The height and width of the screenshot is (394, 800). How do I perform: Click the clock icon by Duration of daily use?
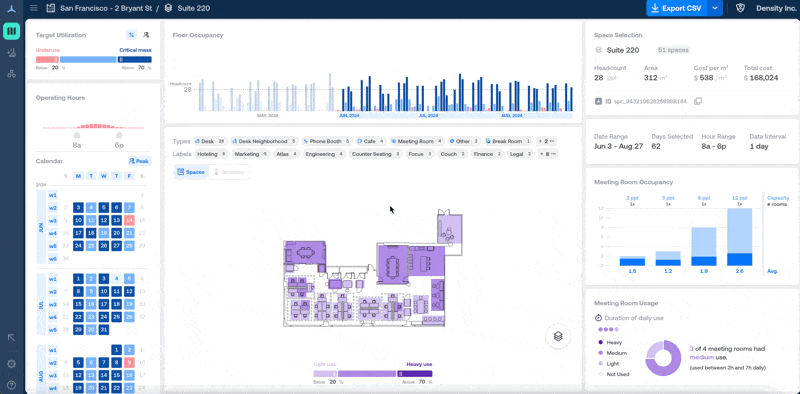pyautogui.click(x=598, y=318)
